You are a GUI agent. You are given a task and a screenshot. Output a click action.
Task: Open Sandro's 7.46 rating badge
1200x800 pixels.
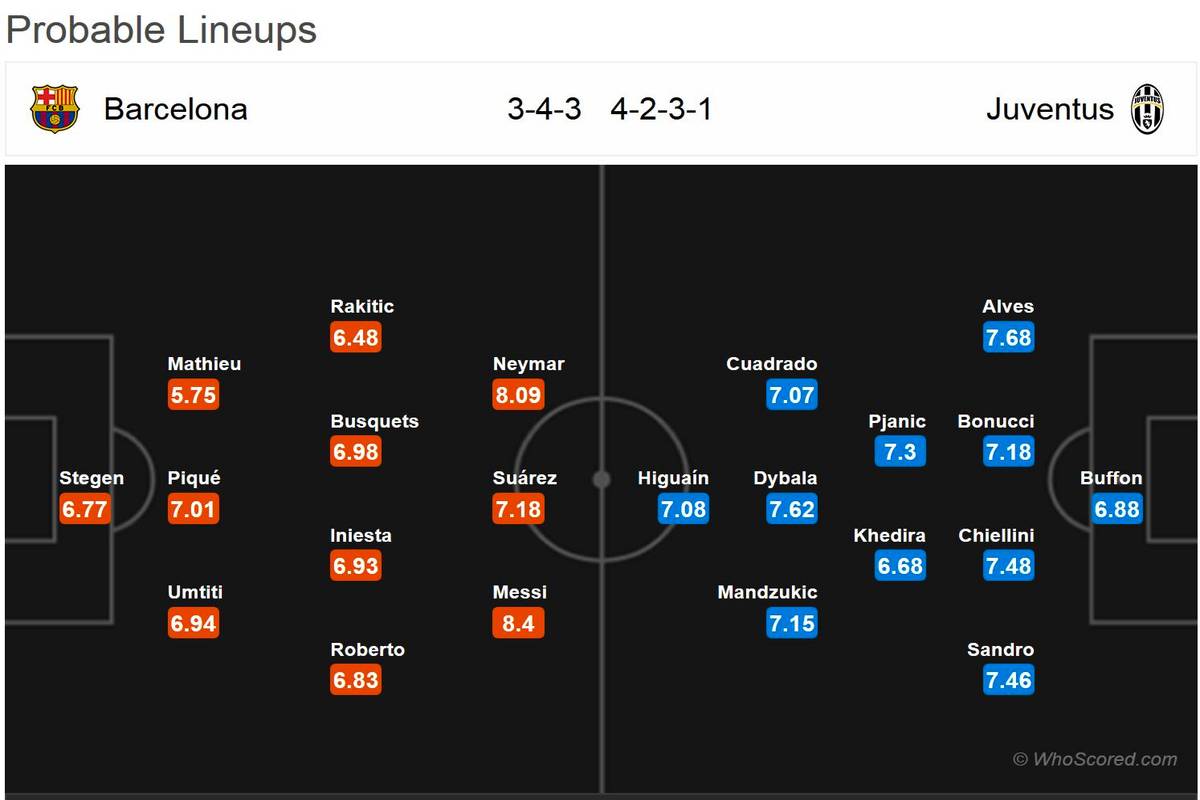1008,681
